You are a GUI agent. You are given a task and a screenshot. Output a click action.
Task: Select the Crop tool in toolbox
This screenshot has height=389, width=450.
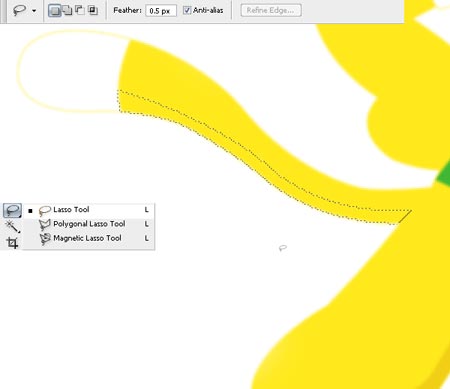click(12, 242)
